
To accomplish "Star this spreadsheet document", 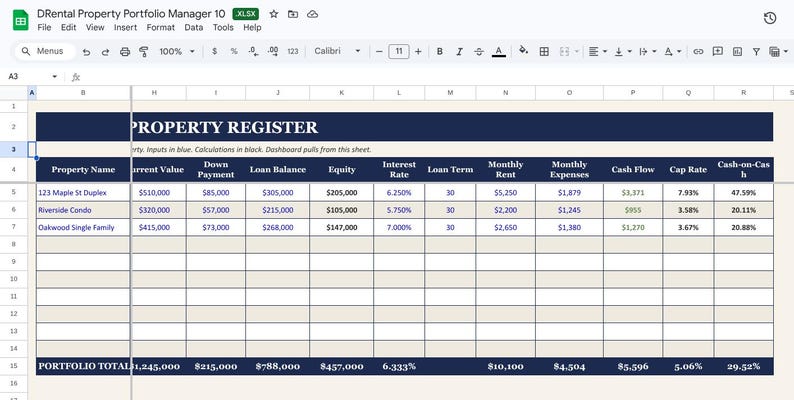I will pyautogui.click(x=273, y=14).
